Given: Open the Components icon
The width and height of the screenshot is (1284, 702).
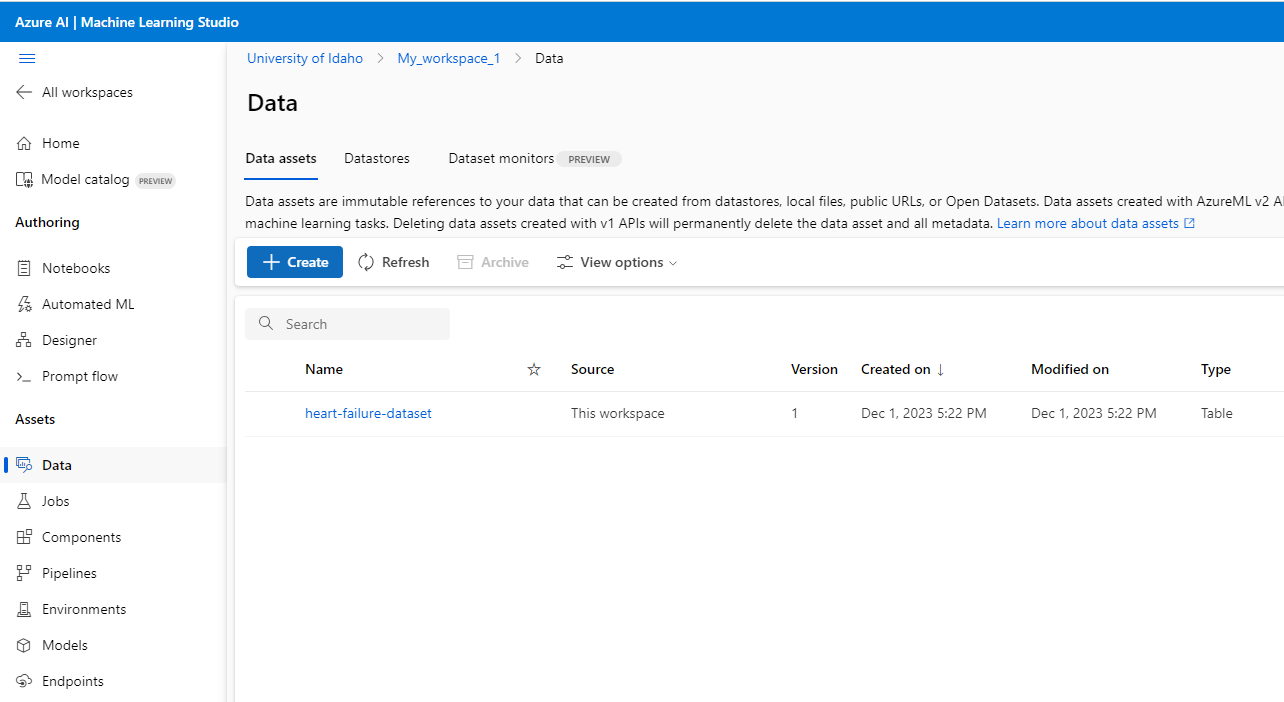Looking at the screenshot, I should [24, 537].
